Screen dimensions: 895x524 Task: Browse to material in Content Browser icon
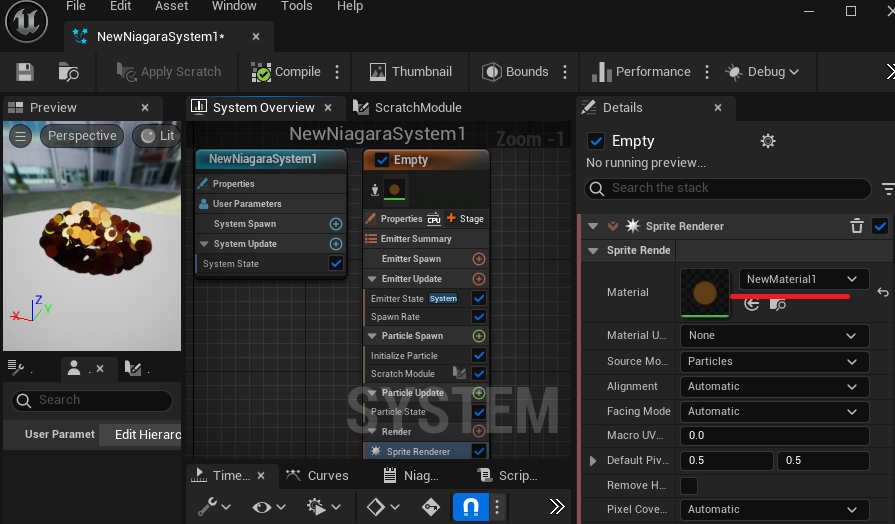pyautogui.click(x=777, y=304)
